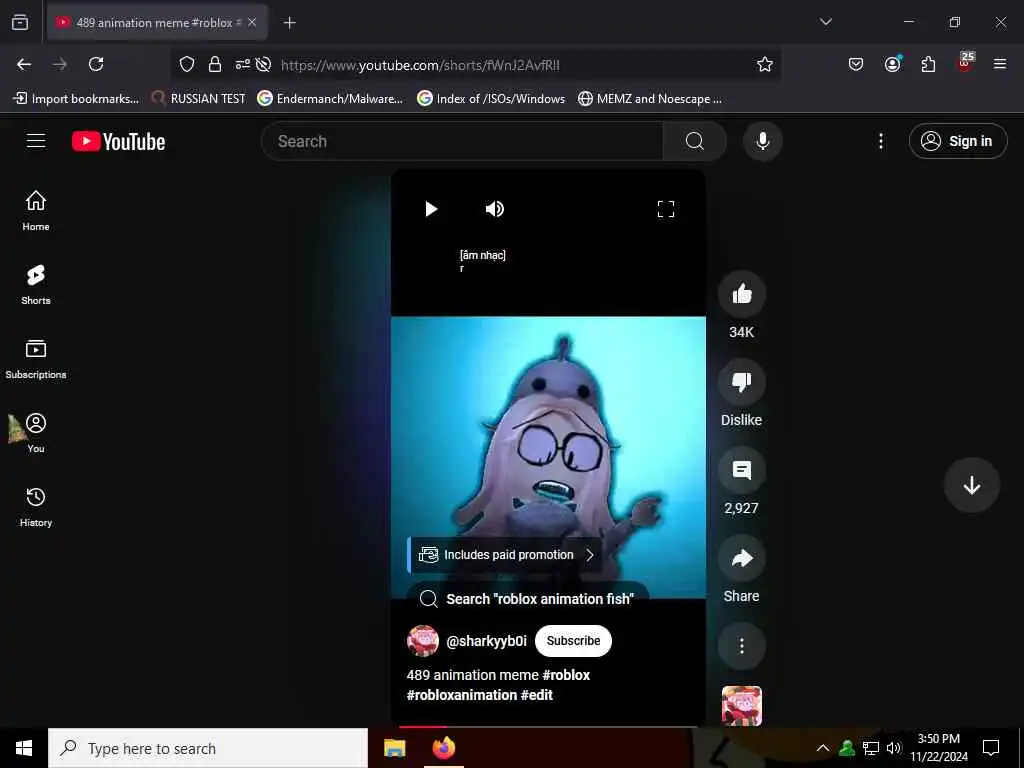Image resolution: width=1024 pixels, height=768 pixels.
Task: Select the 489 animation meme tab
Action: tap(157, 23)
